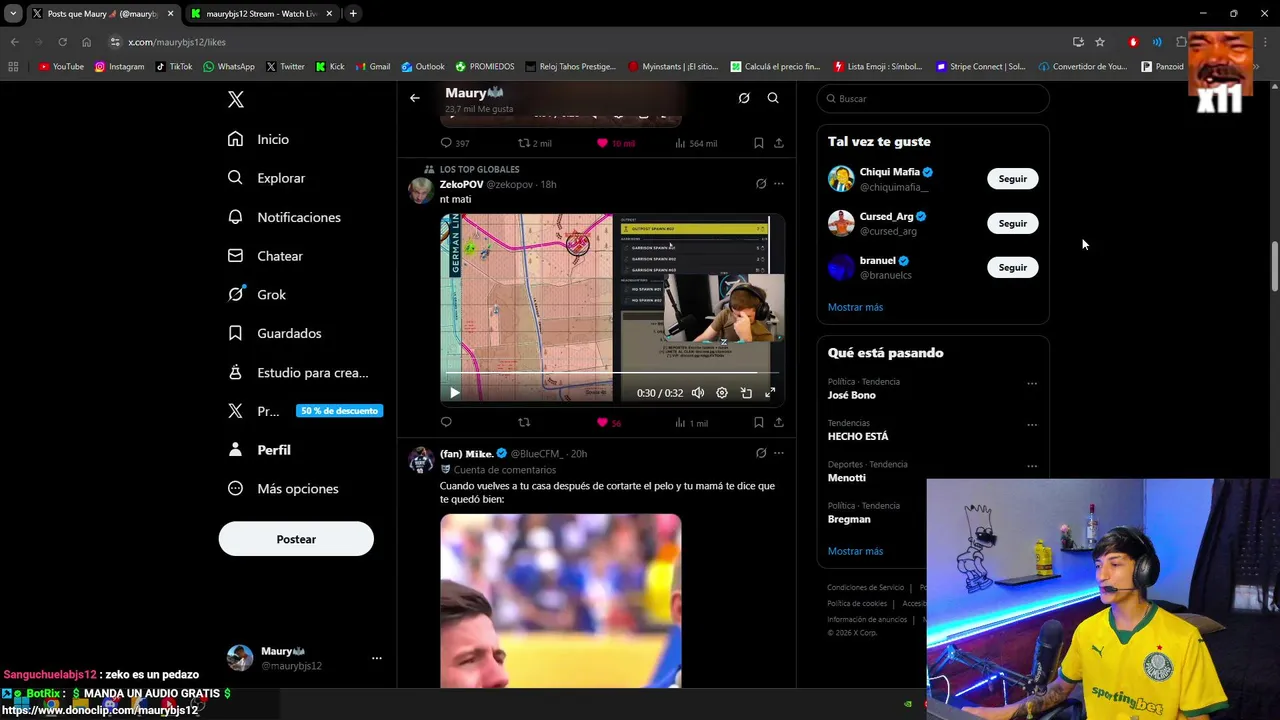Bookmark this page with the star icon
Image resolution: width=1280 pixels, height=720 pixels.
pos(1100,42)
